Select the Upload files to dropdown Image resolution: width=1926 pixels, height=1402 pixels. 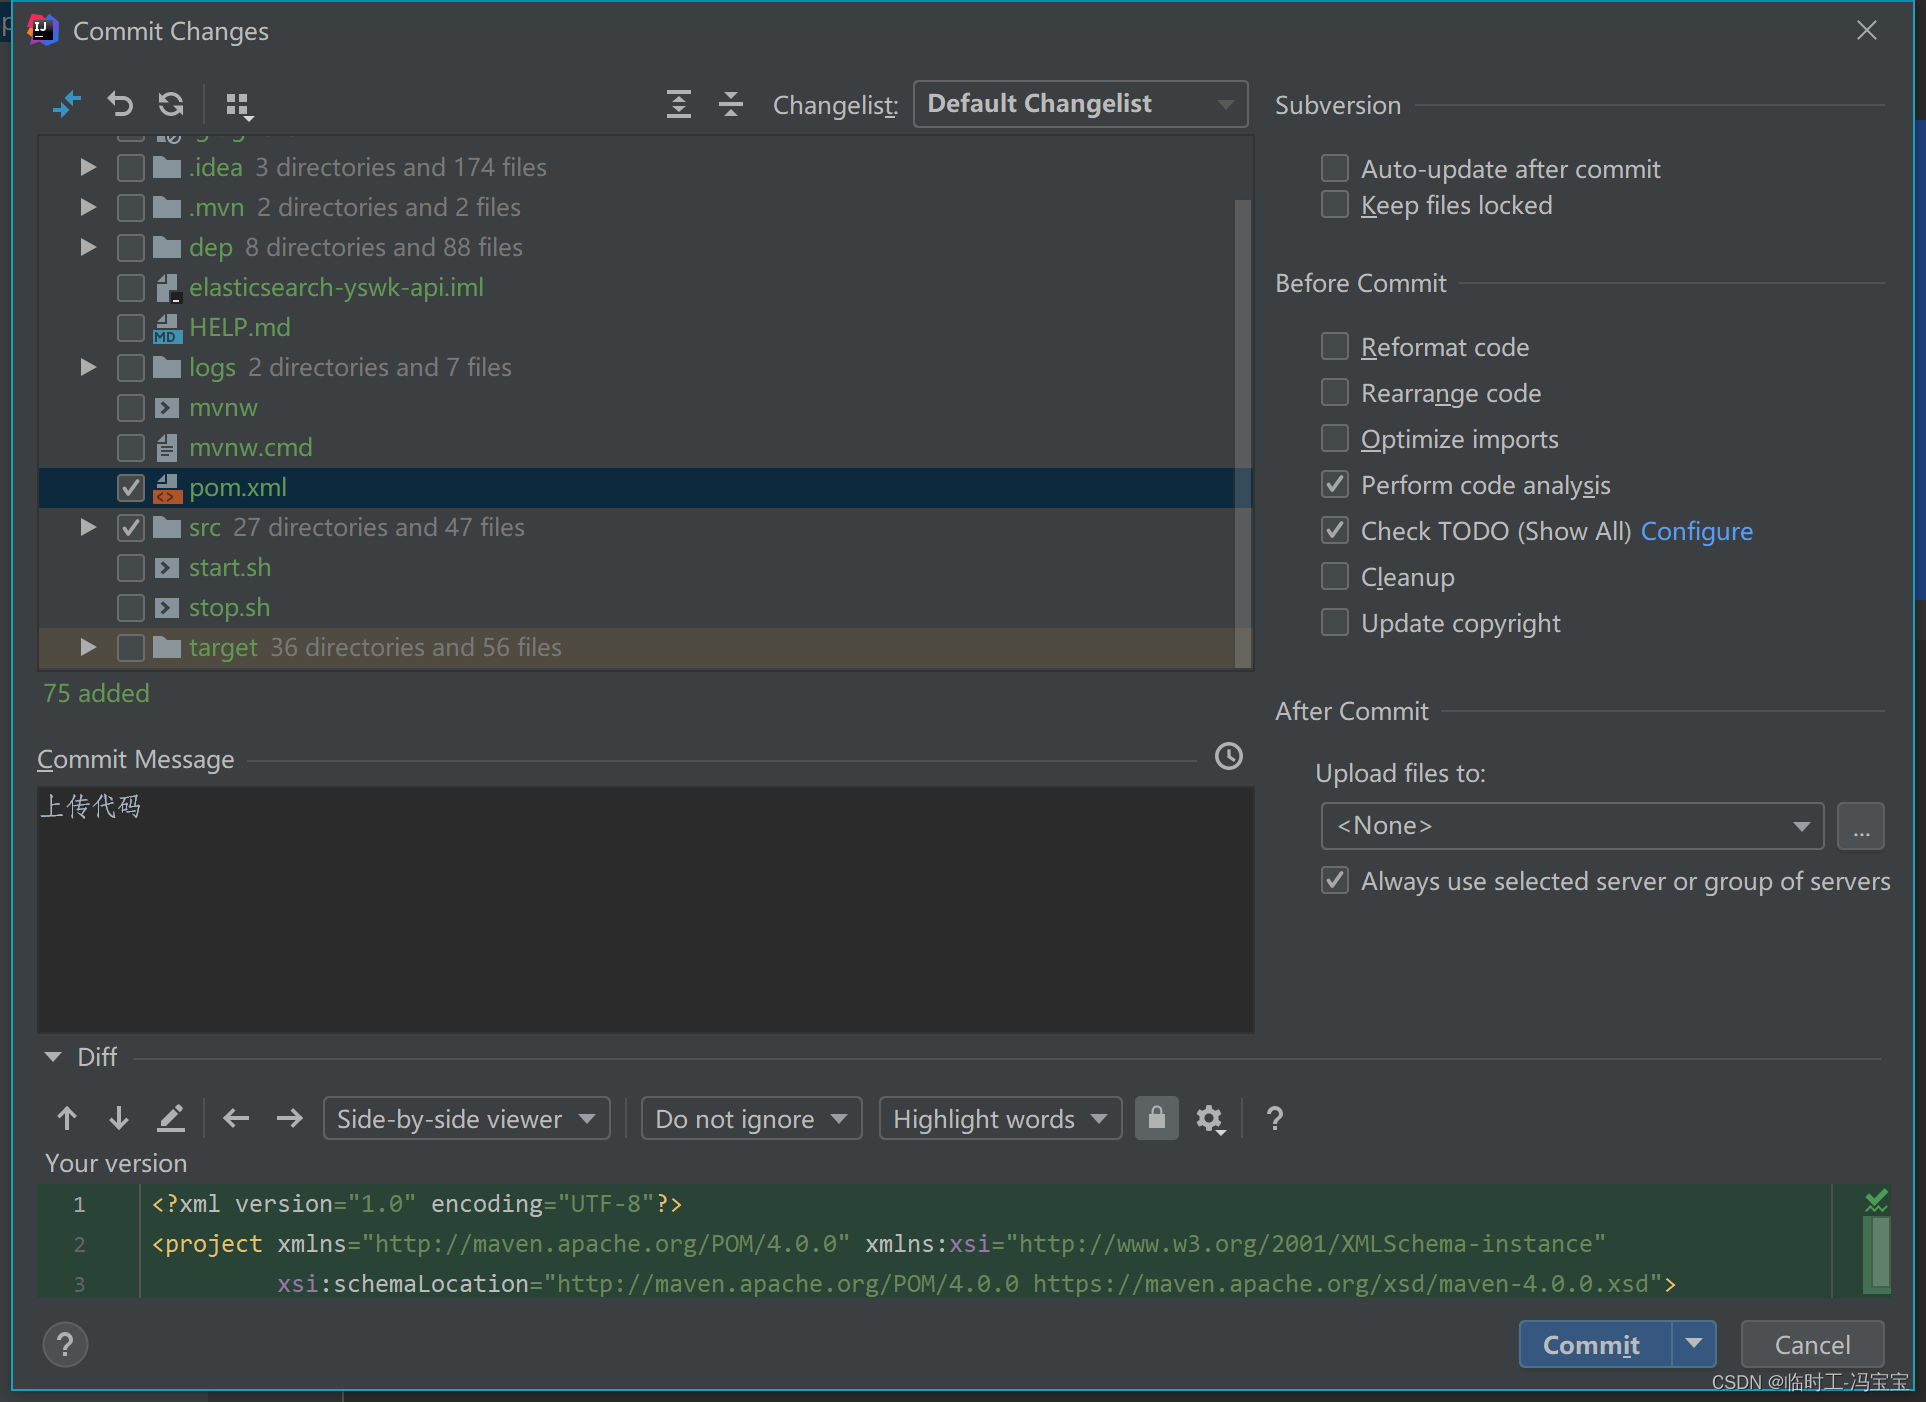pyautogui.click(x=1572, y=825)
